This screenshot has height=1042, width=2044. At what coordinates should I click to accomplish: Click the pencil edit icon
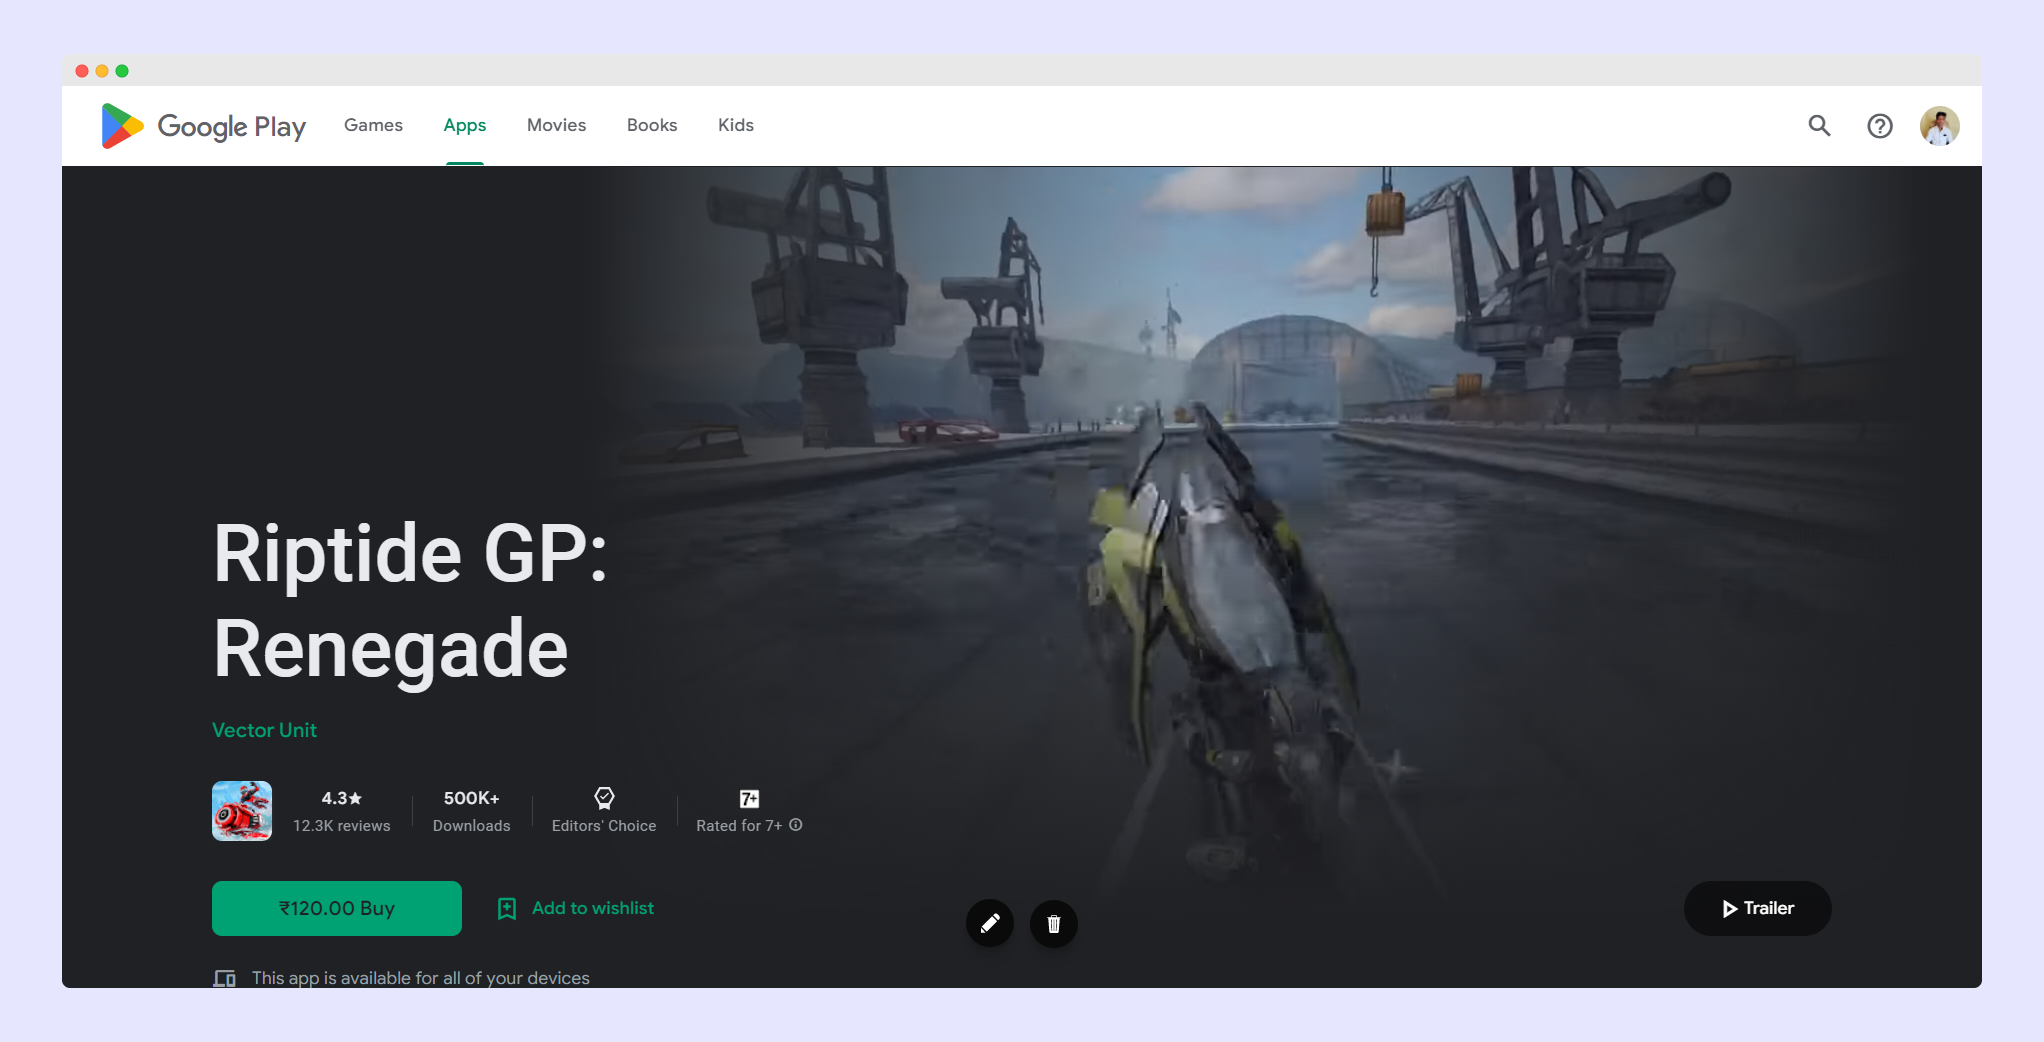[989, 924]
